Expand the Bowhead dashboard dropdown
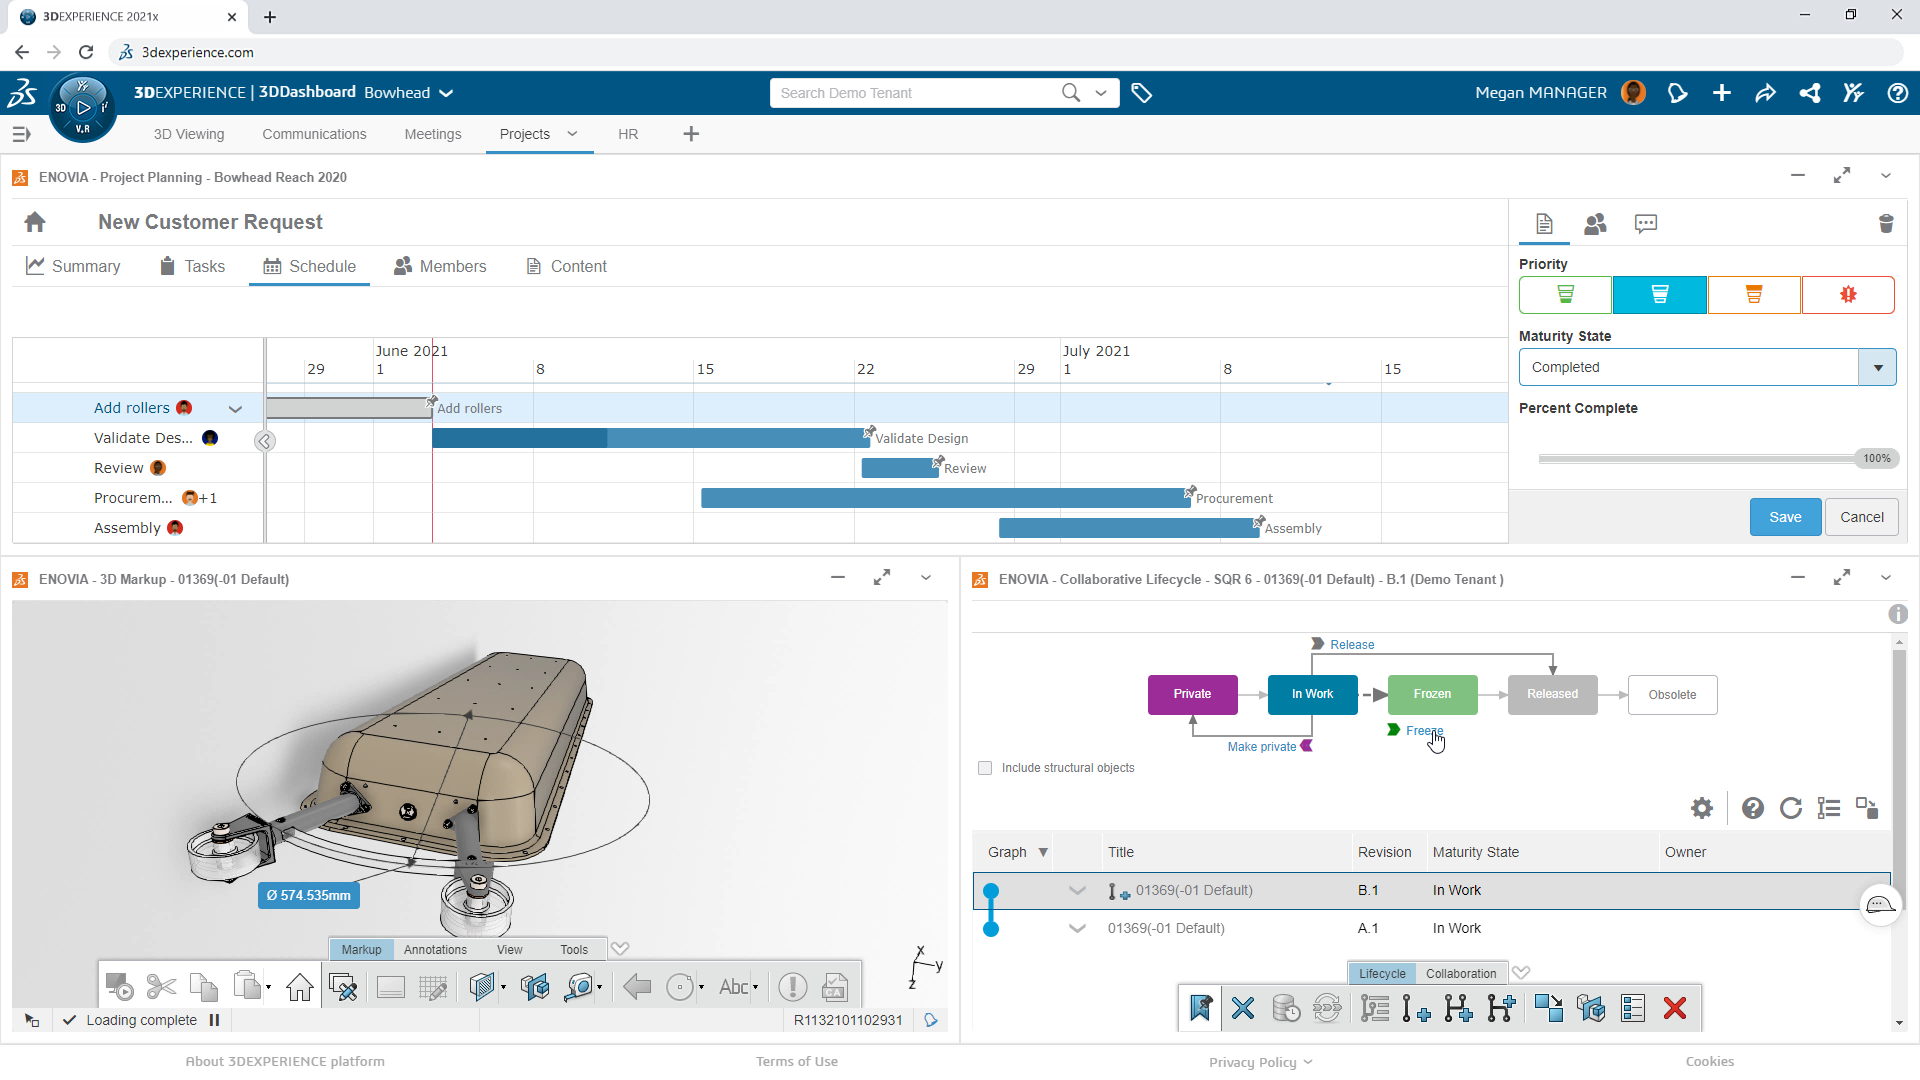 pyautogui.click(x=446, y=93)
